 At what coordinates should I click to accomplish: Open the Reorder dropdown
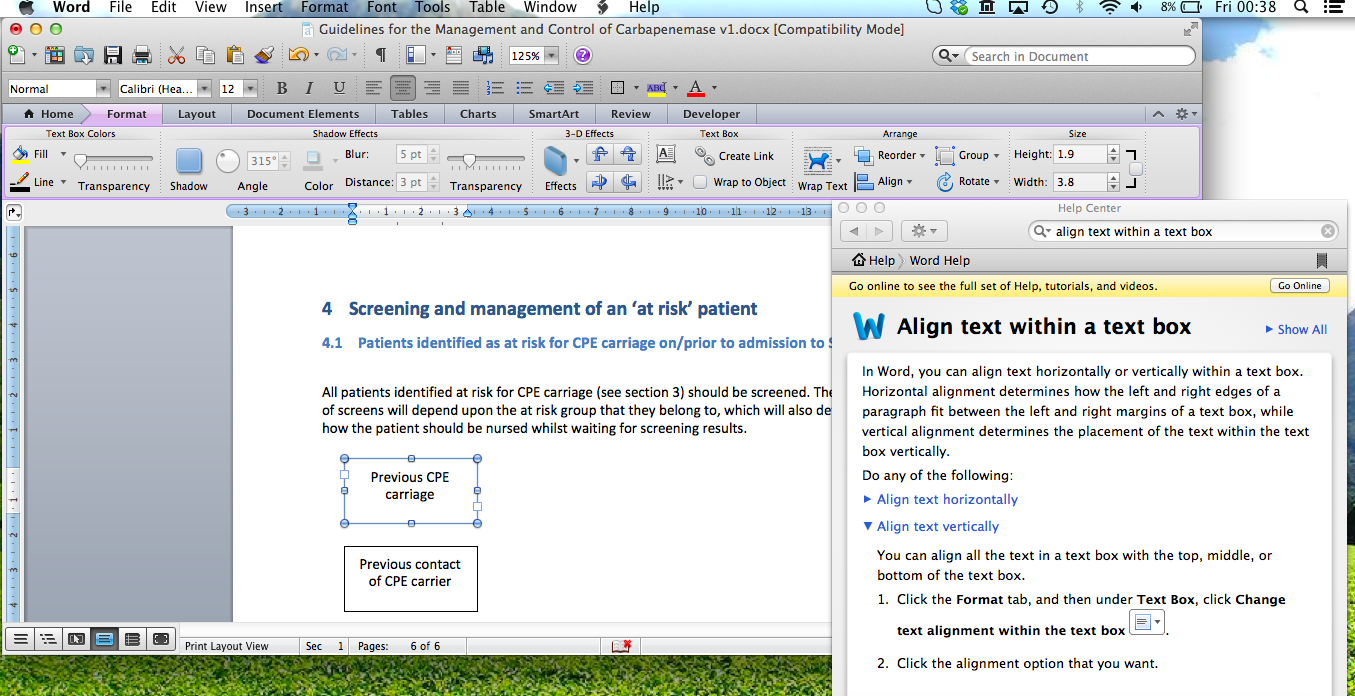[x=890, y=155]
